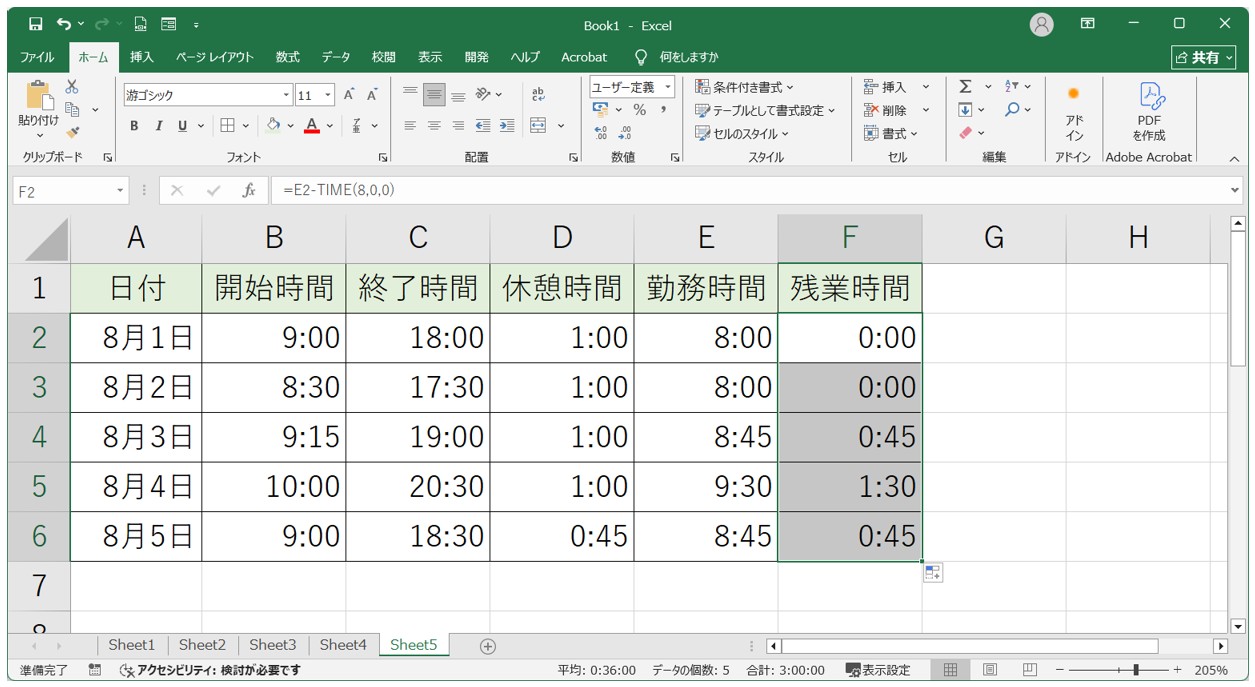Click the save icon in title bar
The image size is (1255, 687).
[x=36, y=24]
